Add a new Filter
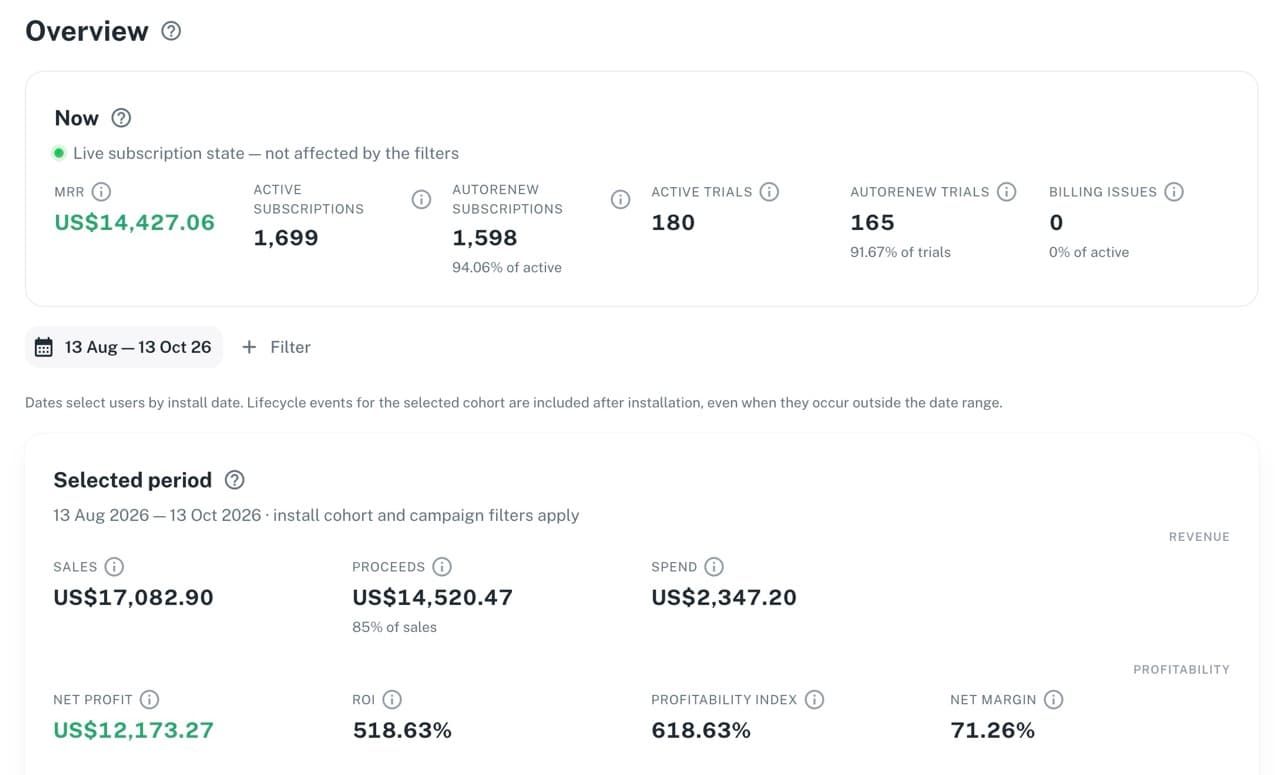Screen dimensions: 1280x775 pyautogui.click(x=277, y=347)
